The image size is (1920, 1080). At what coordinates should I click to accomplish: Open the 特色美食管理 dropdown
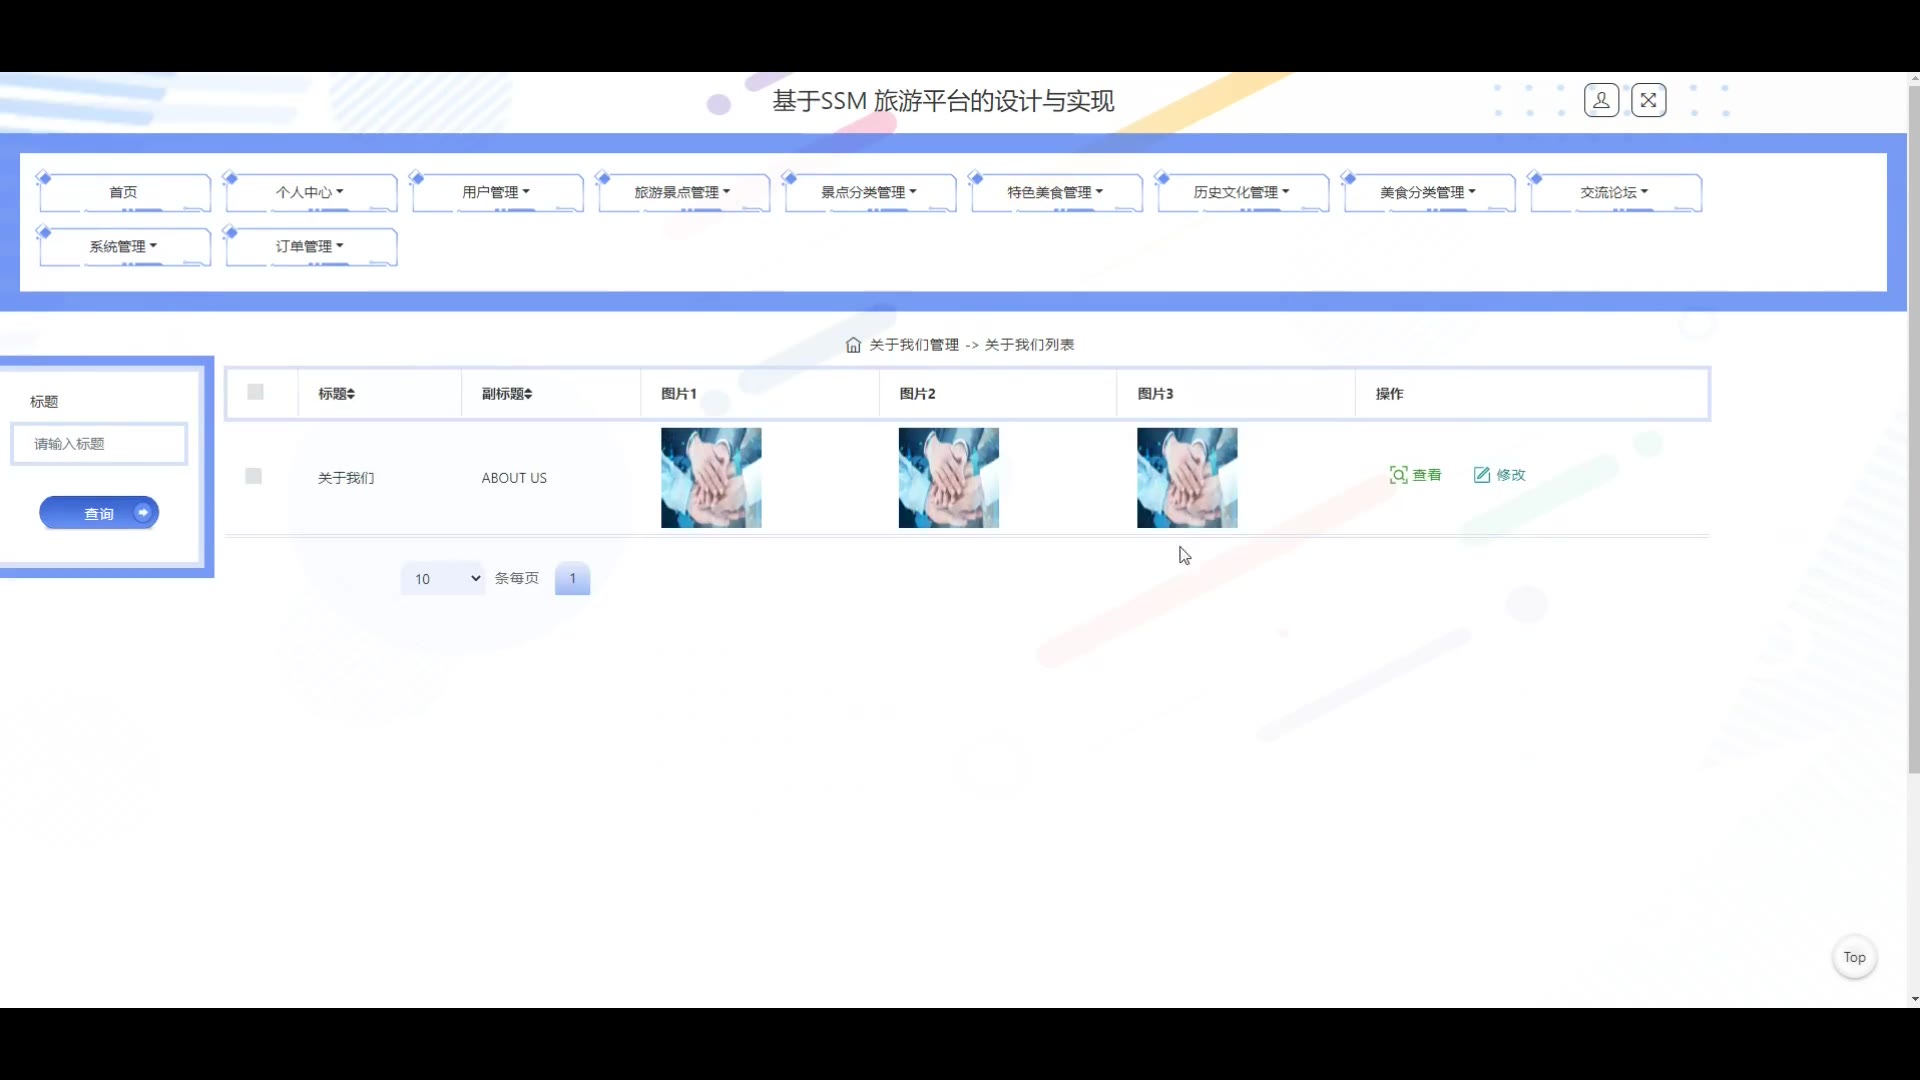[1056, 192]
